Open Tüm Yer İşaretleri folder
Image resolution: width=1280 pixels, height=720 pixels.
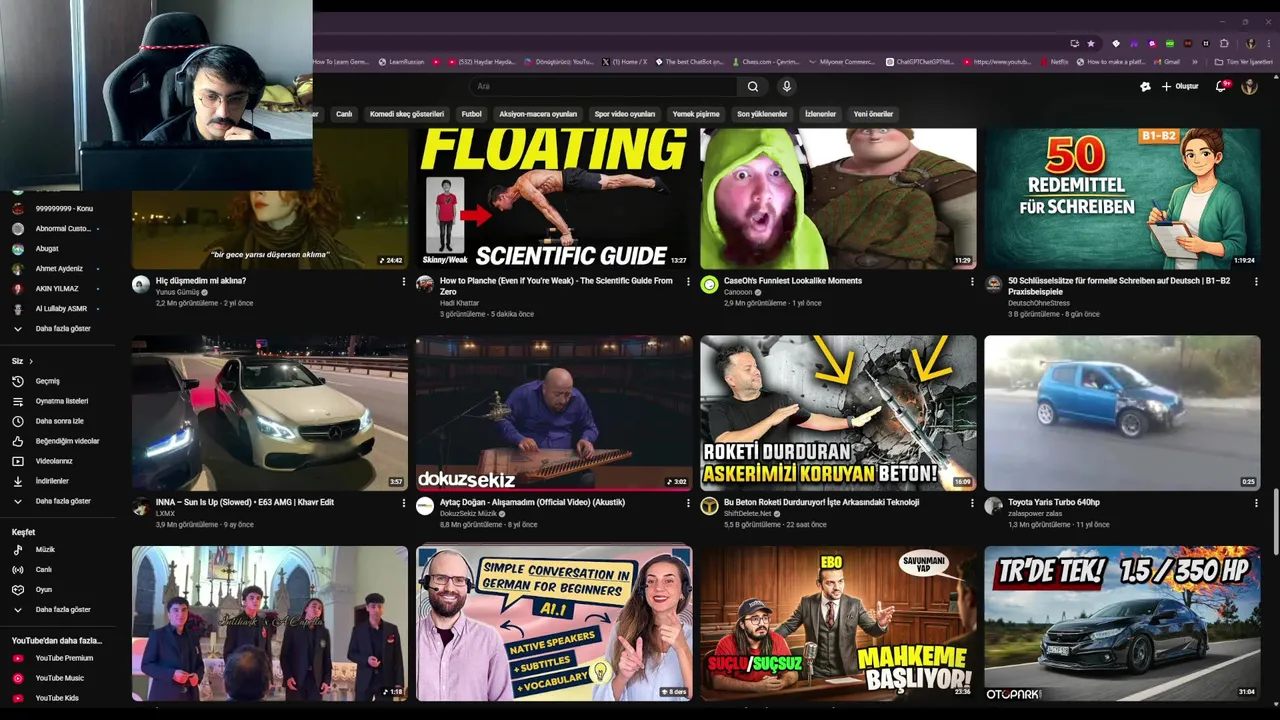(x=1243, y=62)
